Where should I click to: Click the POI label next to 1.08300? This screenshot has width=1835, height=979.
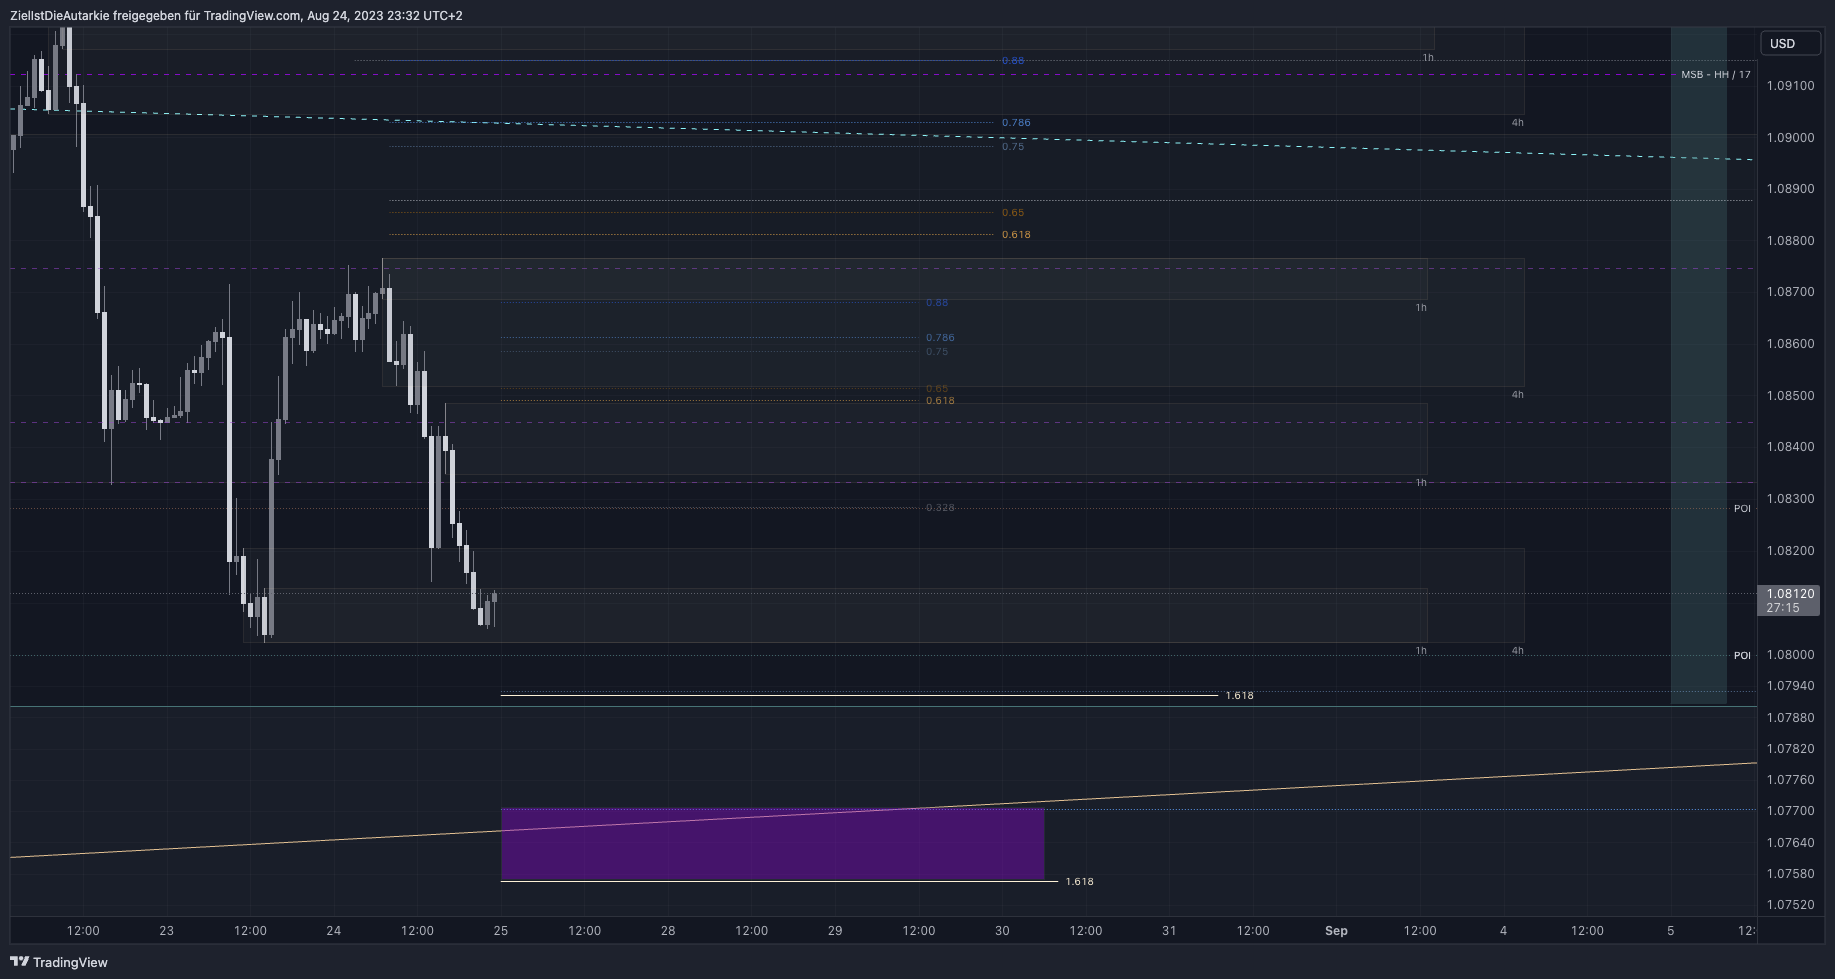(1742, 509)
